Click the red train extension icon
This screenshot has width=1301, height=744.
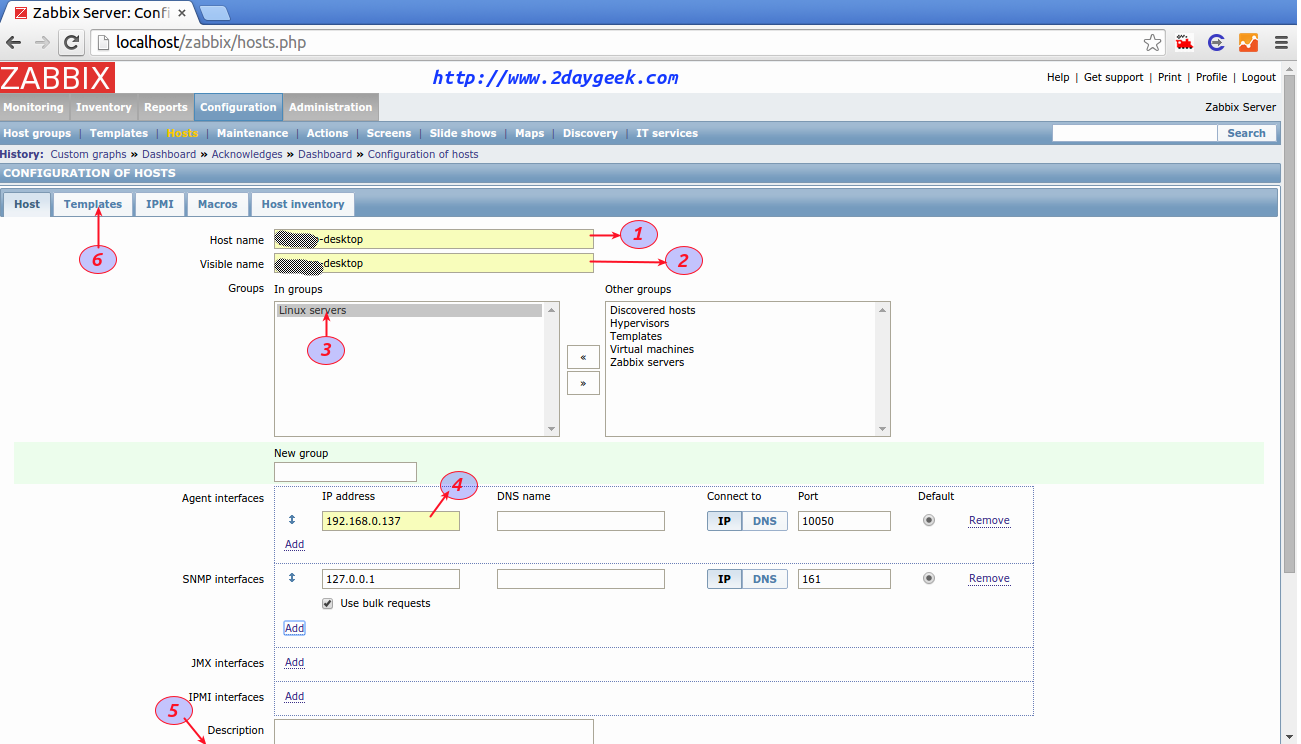(x=1185, y=43)
